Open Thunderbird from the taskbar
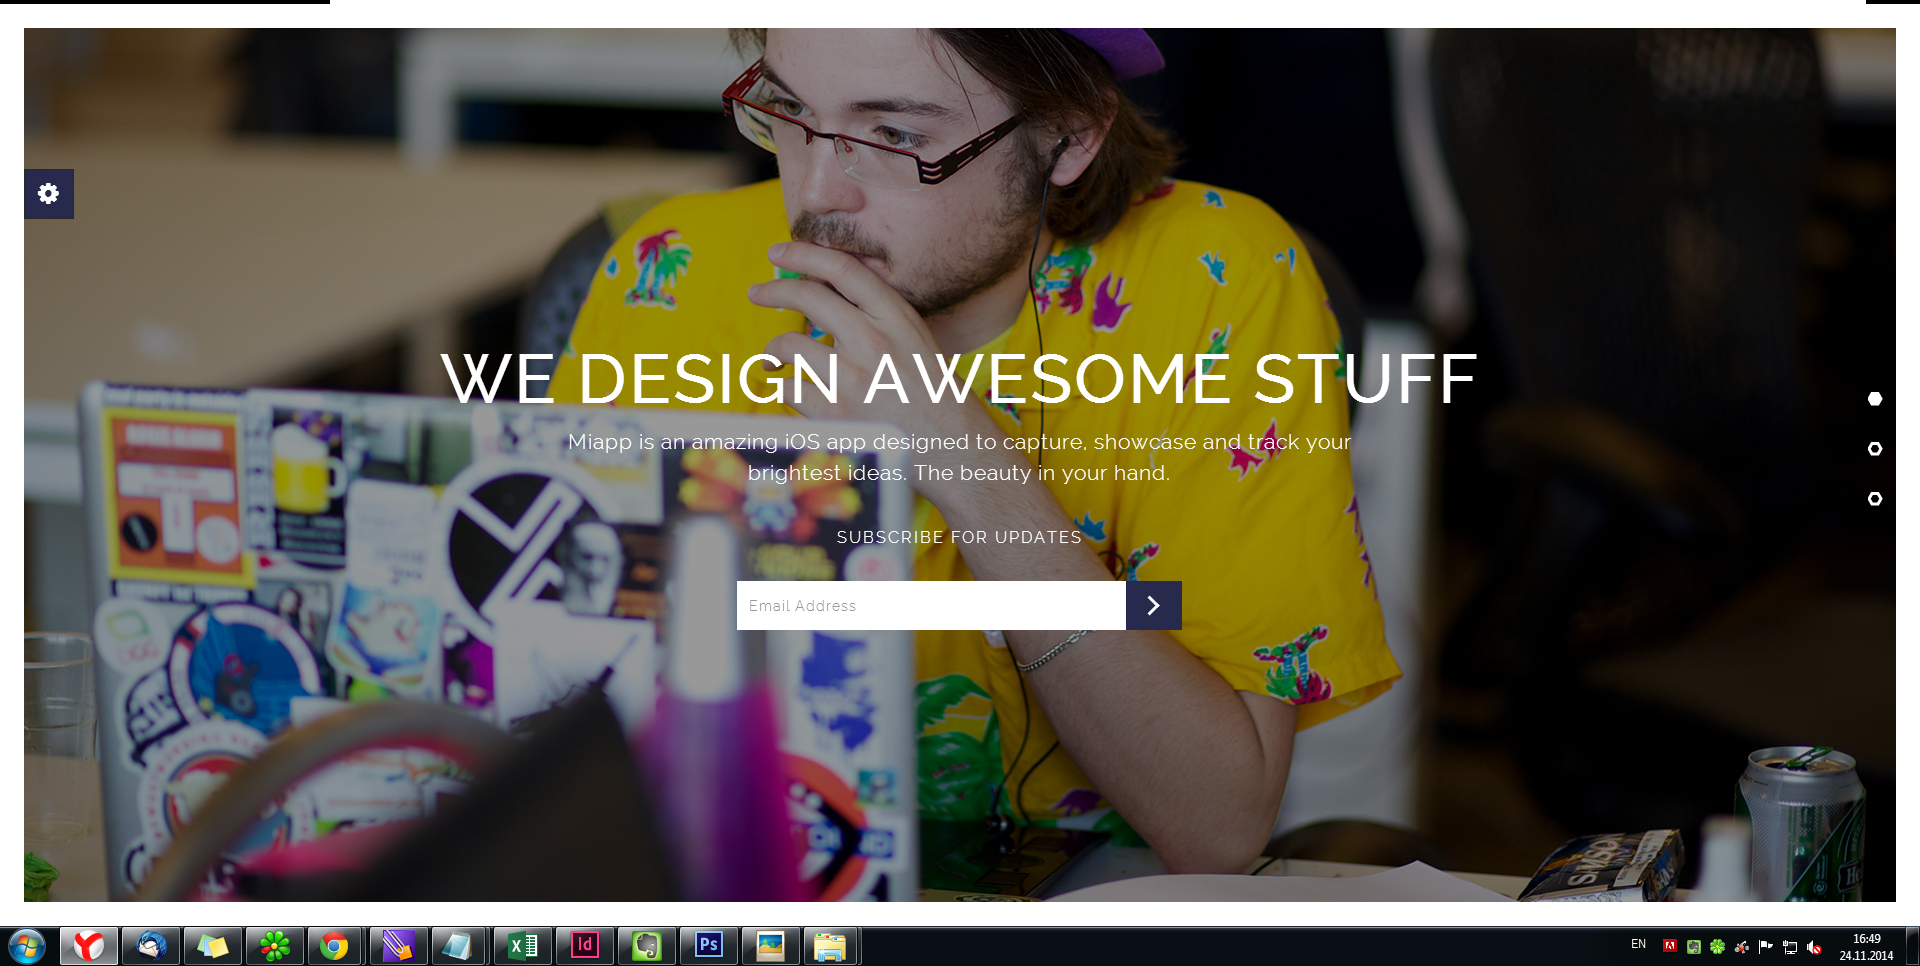Image resolution: width=1920 pixels, height=966 pixels. [x=151, y=946]
